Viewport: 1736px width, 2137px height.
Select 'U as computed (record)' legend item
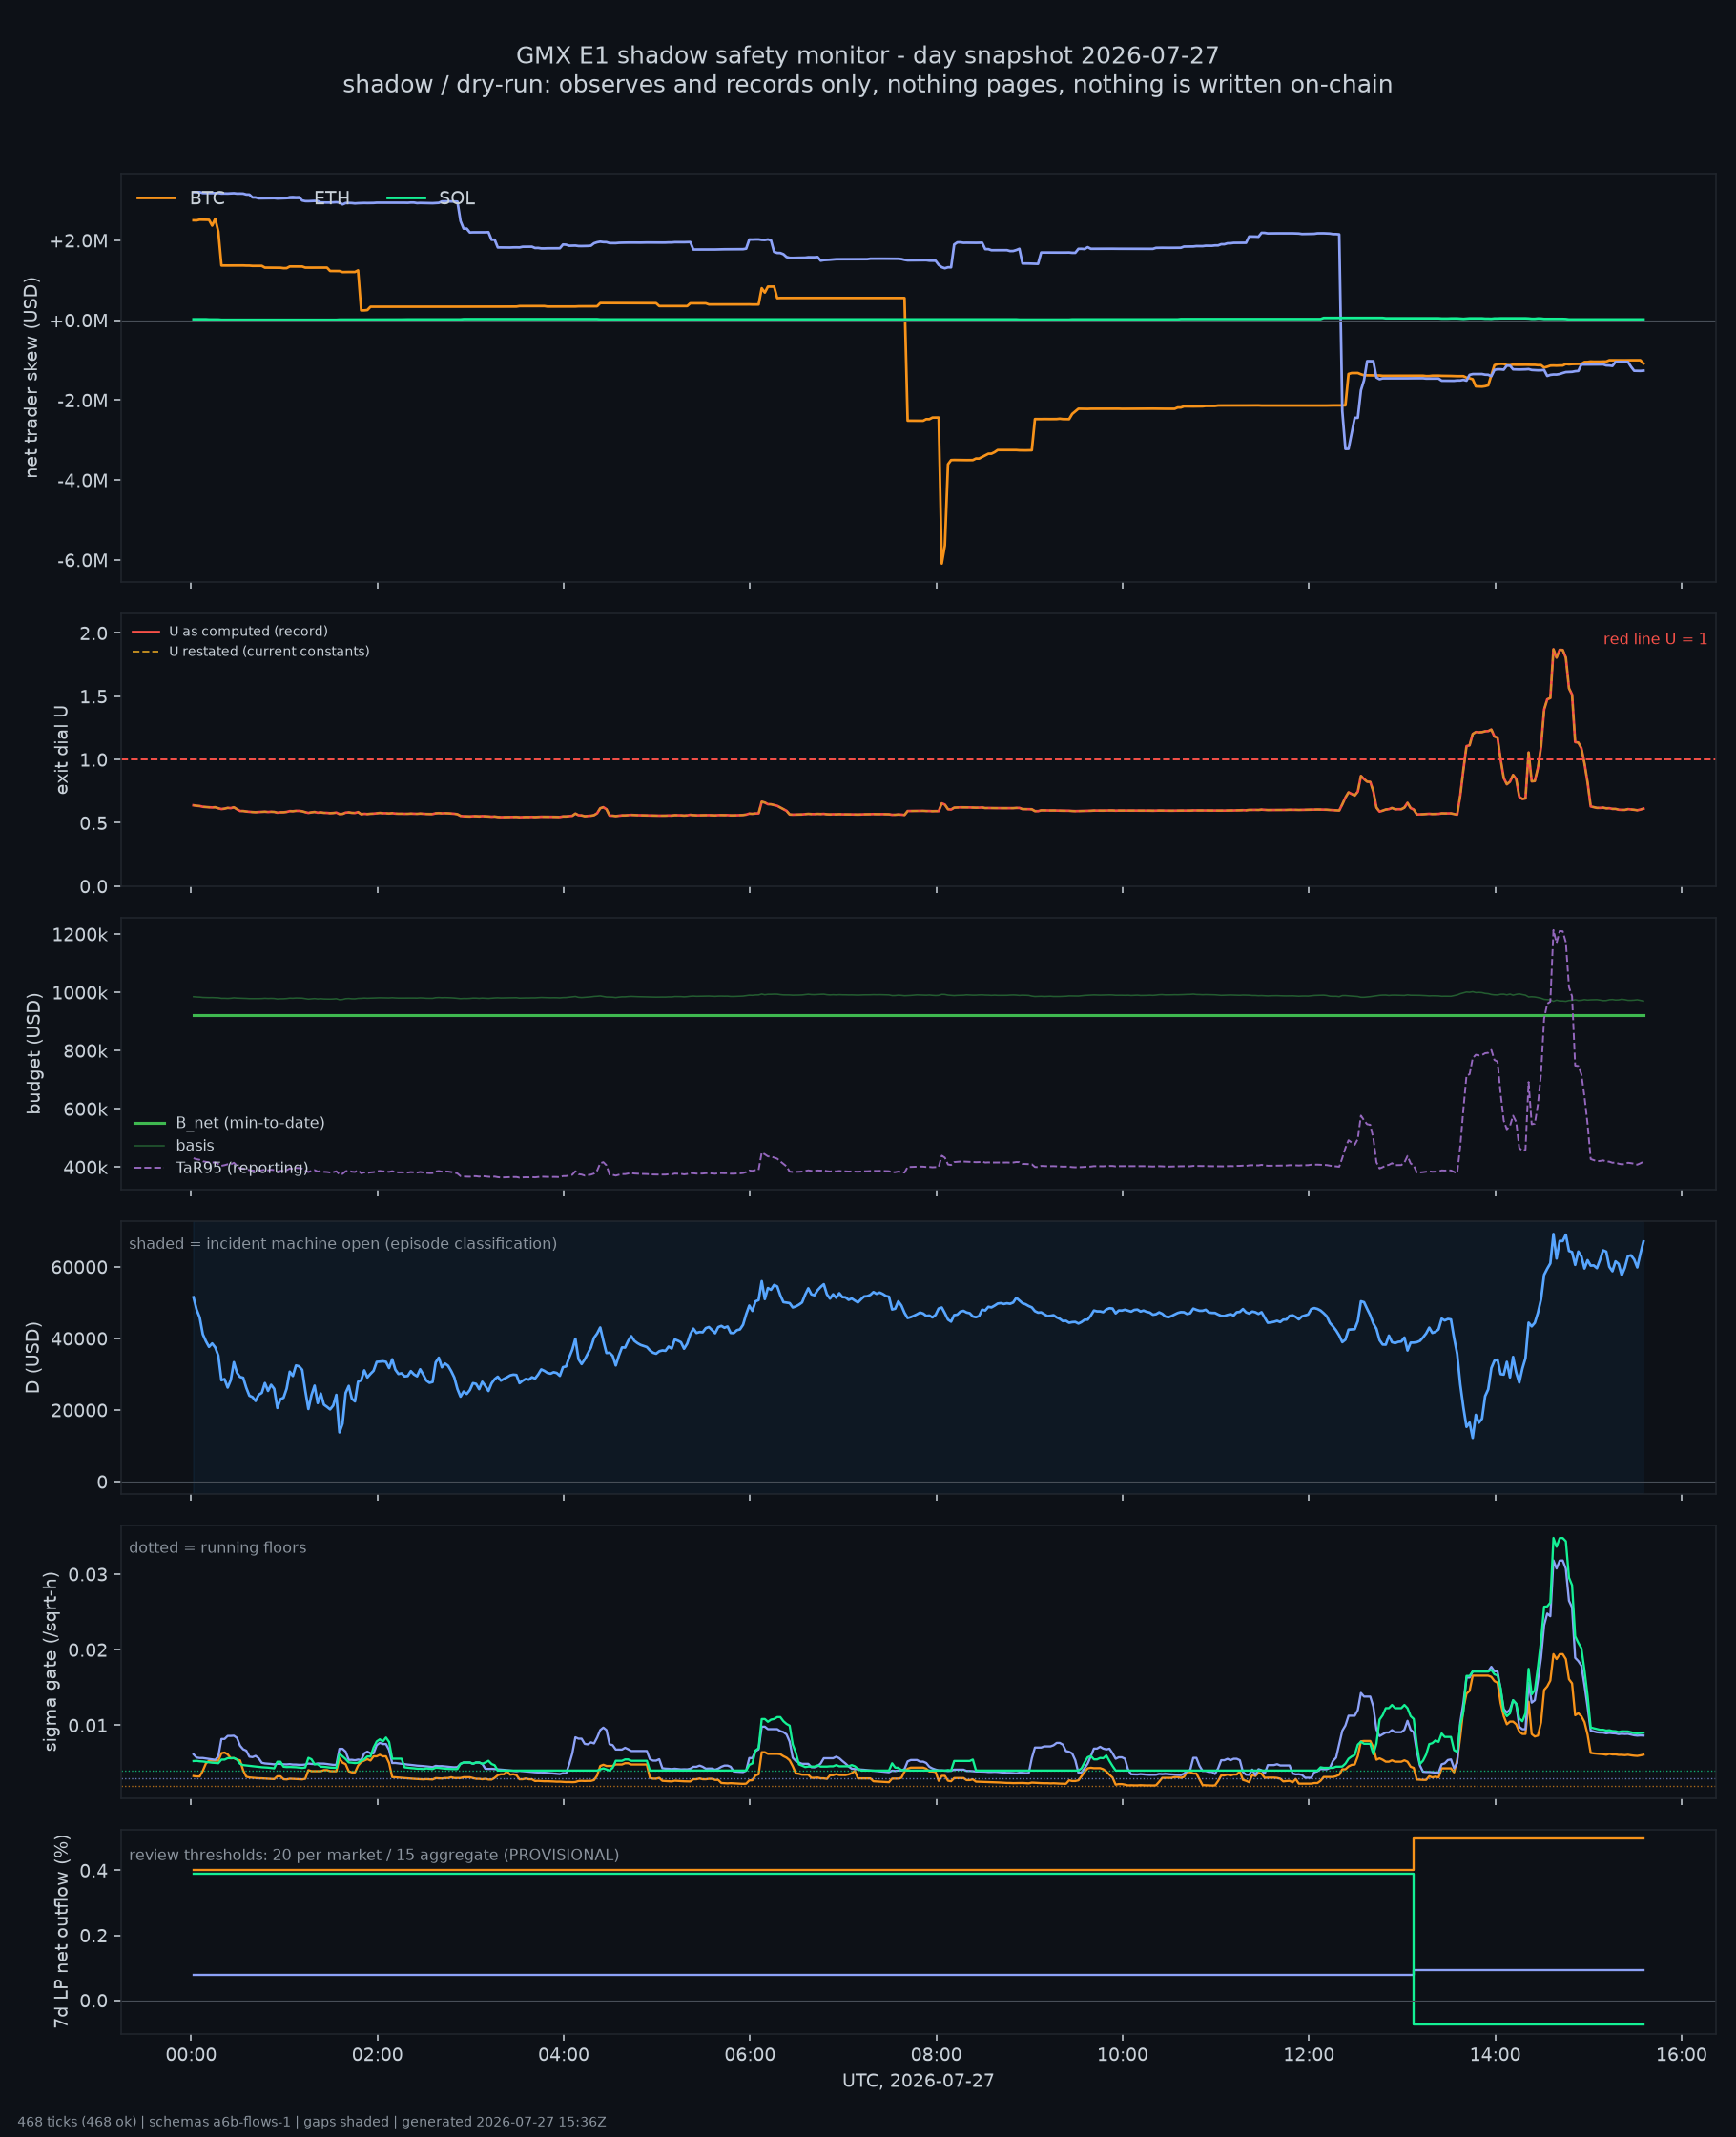[x=230, y=631]
